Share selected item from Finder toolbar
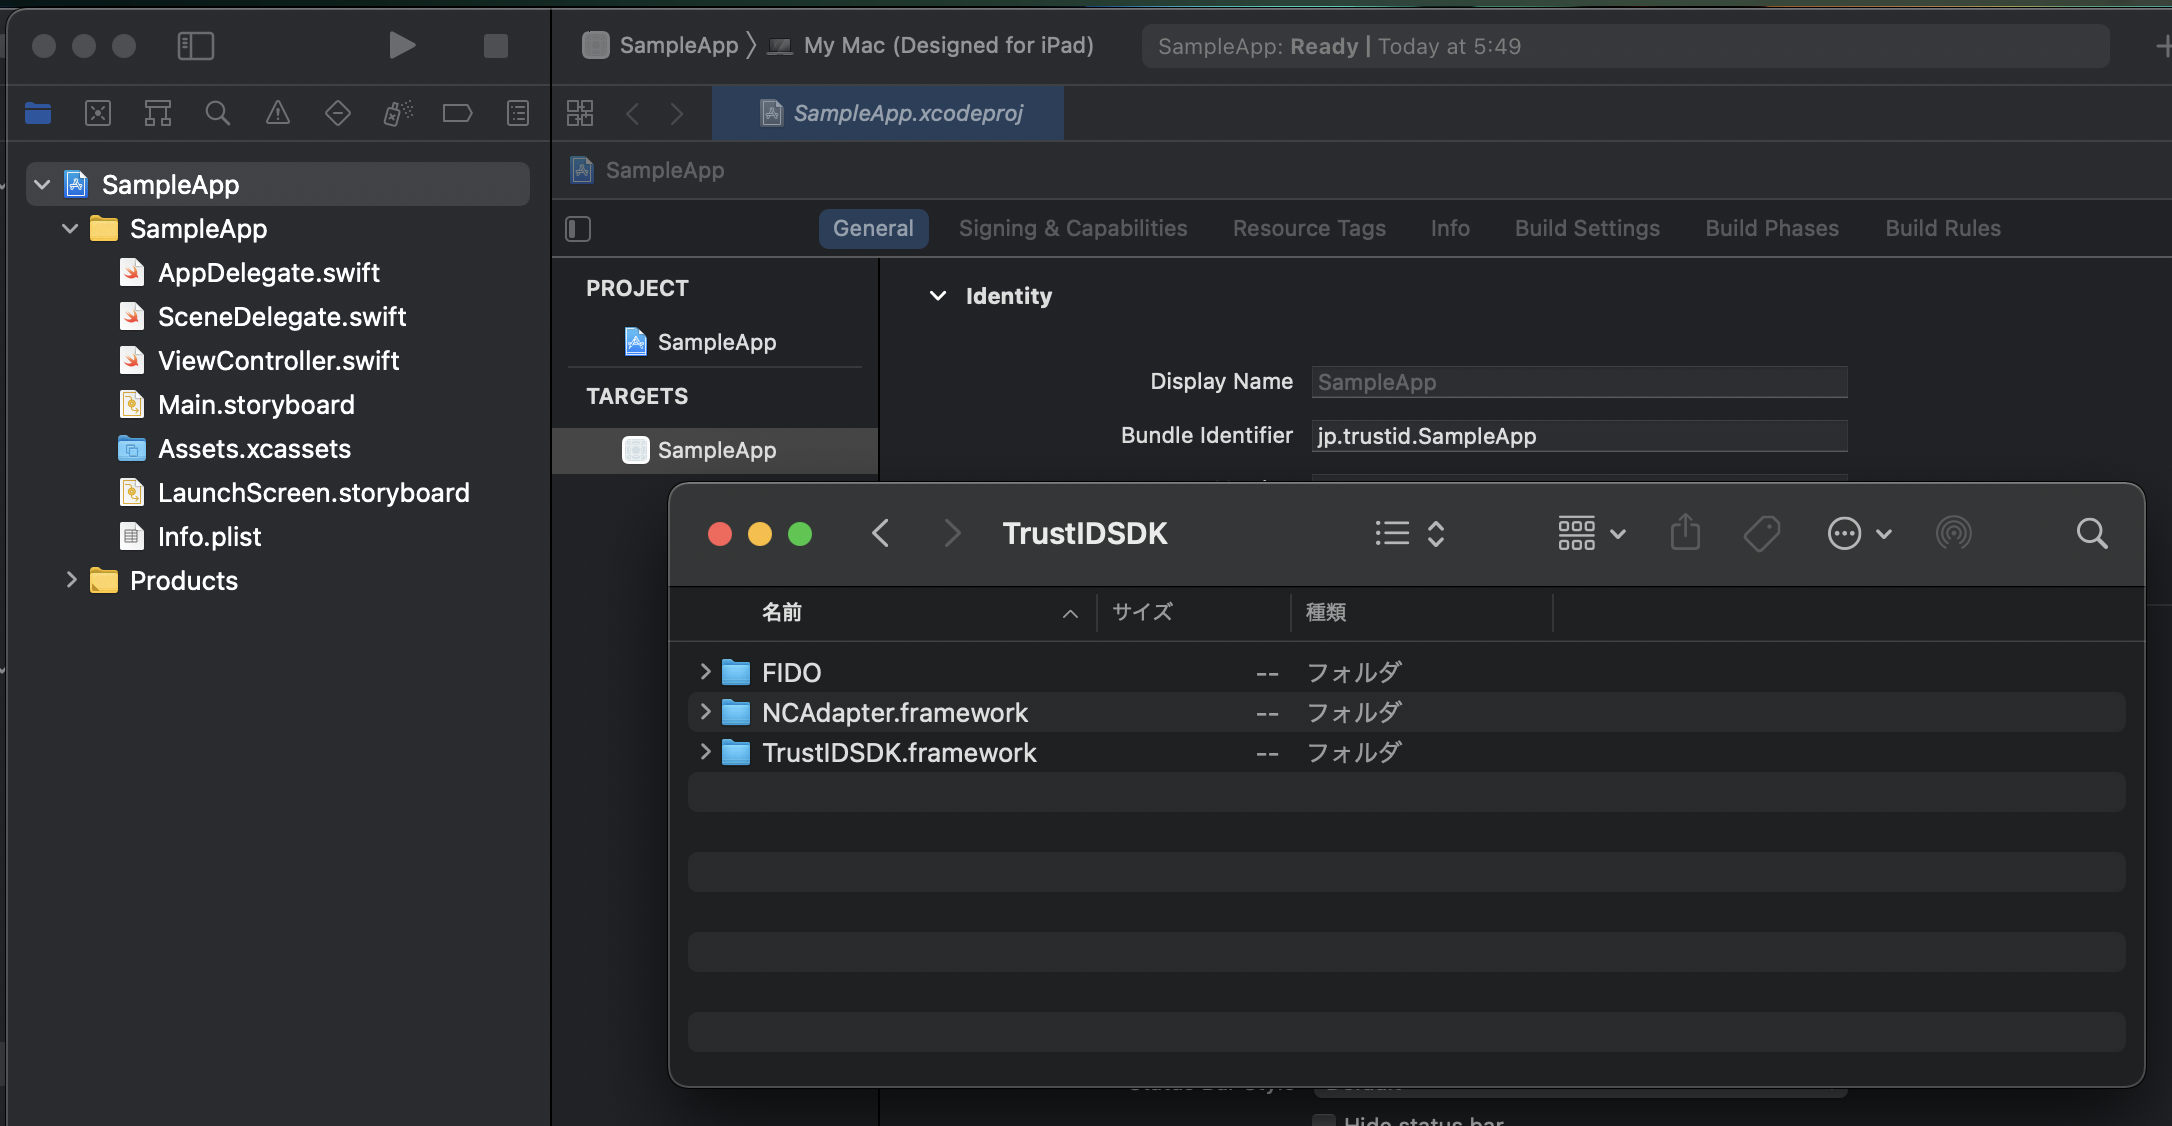2172x1126 pixels. coord(1685,532)
